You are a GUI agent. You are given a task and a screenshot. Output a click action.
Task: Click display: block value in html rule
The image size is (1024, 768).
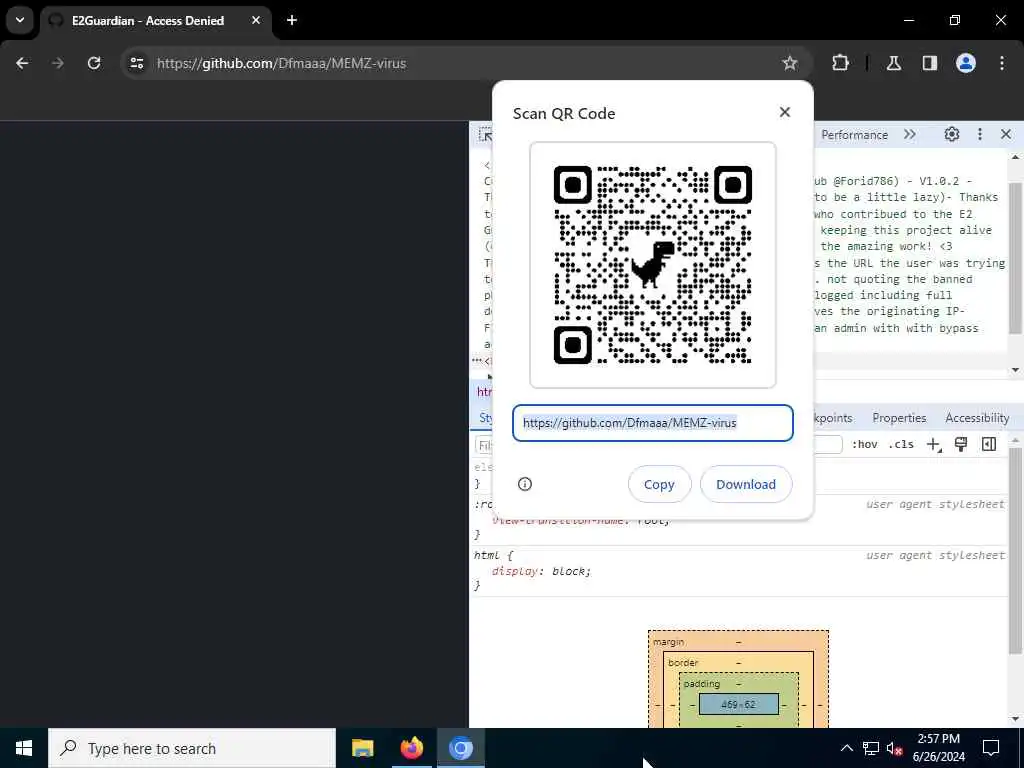[x=571, y=571]
